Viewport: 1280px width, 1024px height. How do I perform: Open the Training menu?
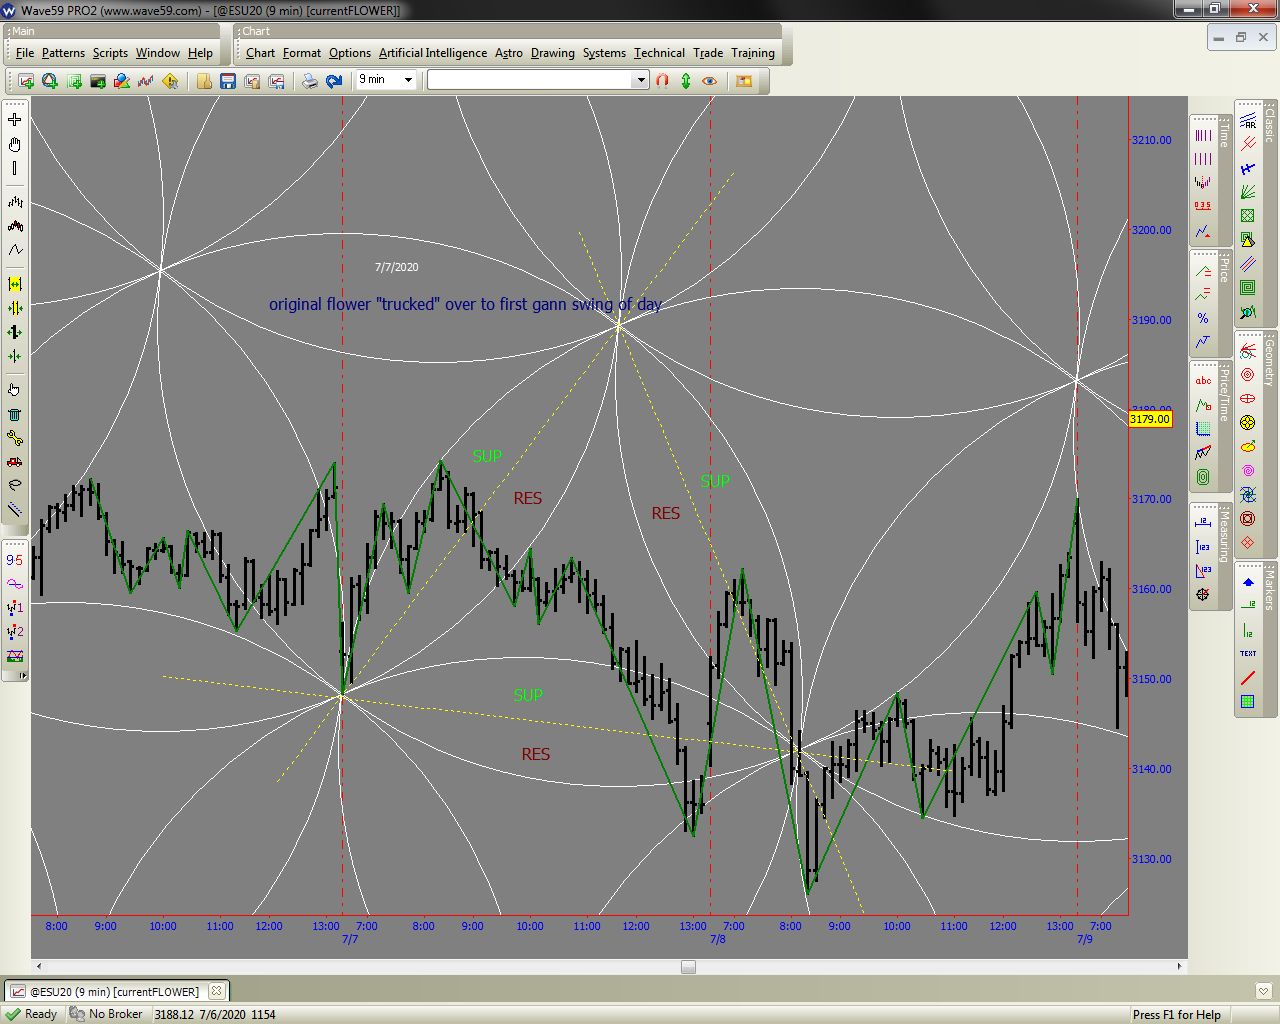753,53
